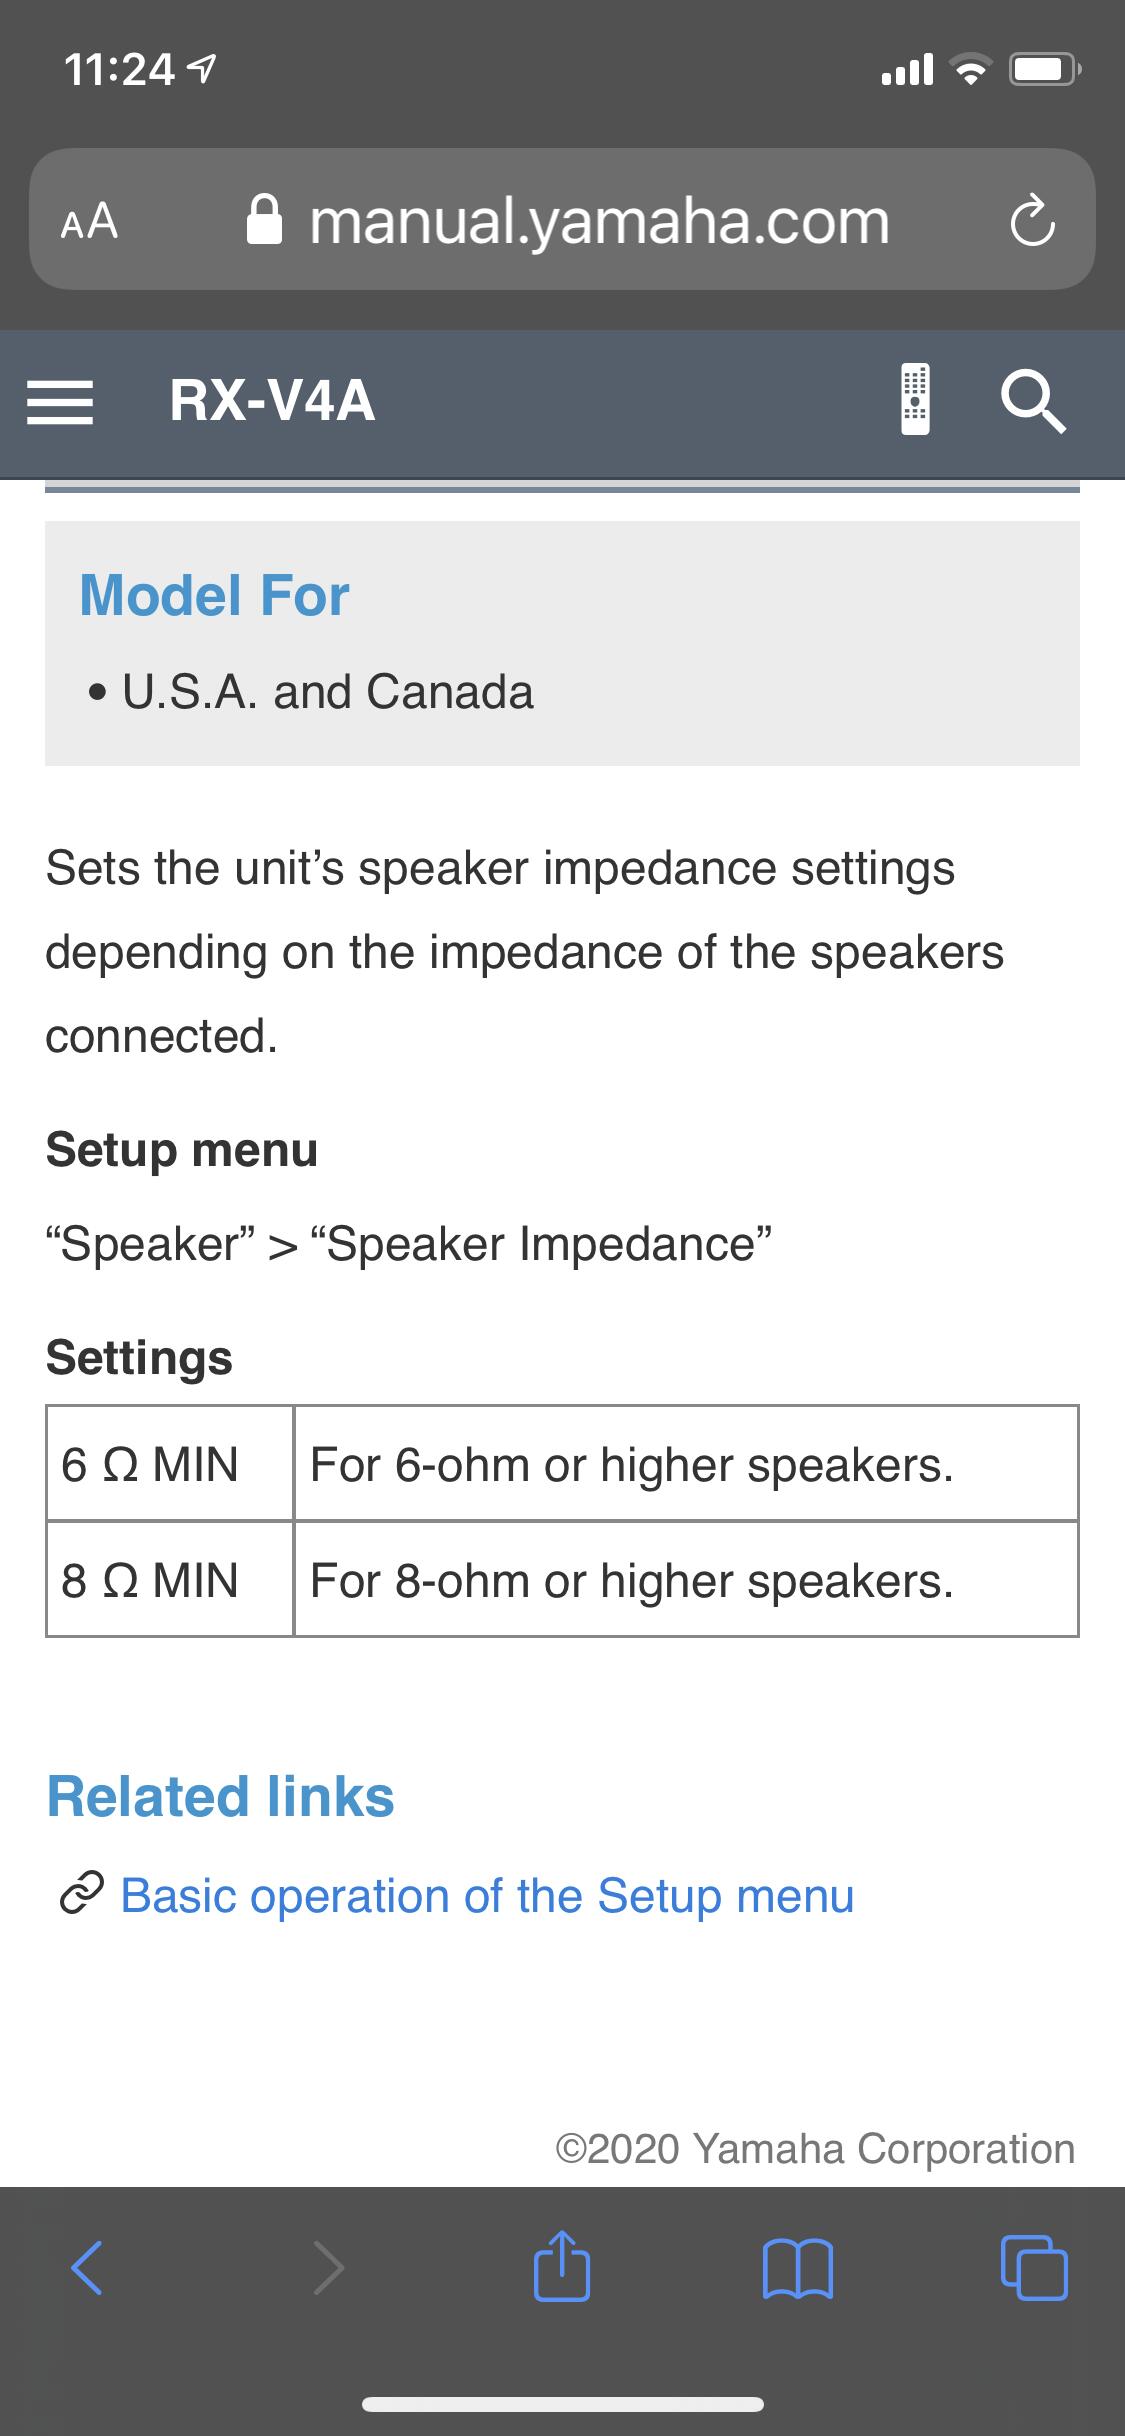Tap the Related links heading
The height and width of the screenshot is (2436, 1125).
tap(220, 1796)
